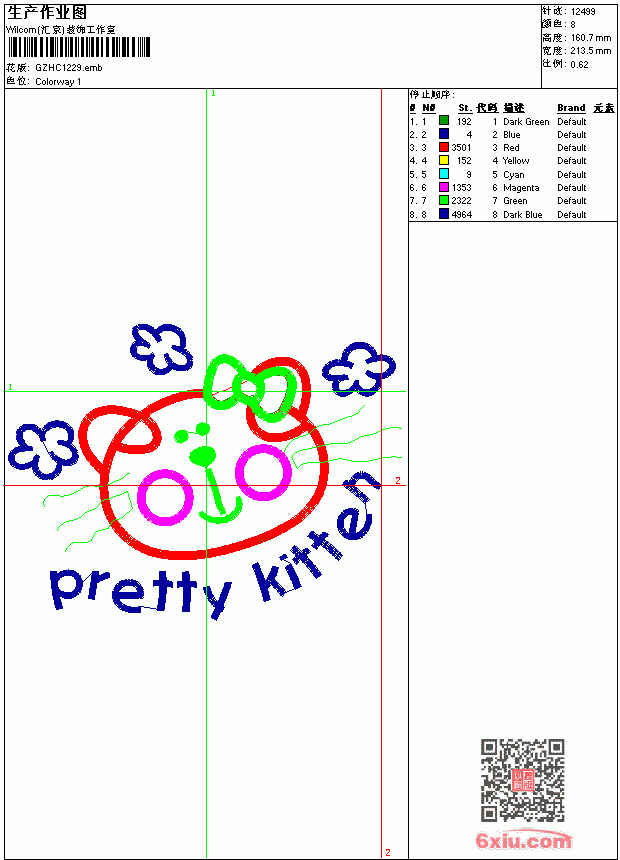
Task: Click the '生产作业图' worksheet title
Action: (x=47, y=13)
